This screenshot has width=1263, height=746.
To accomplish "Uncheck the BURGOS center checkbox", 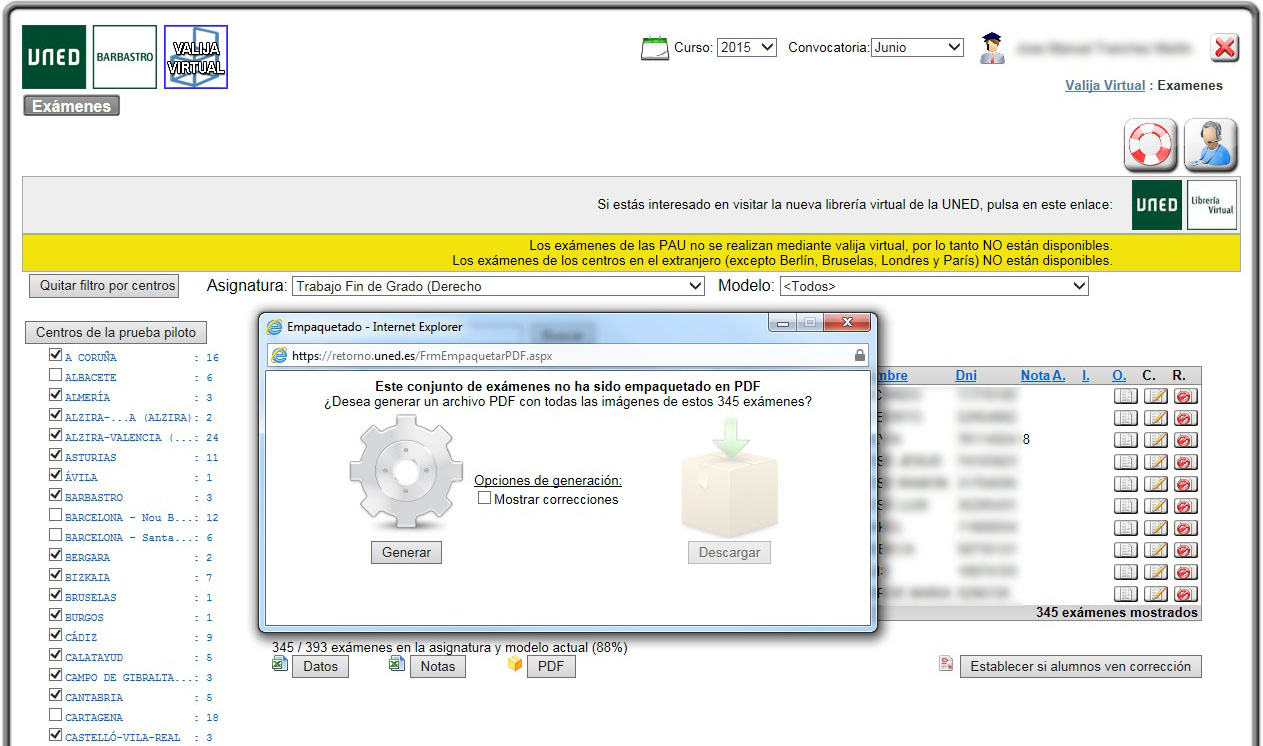I will coord(56,615).
